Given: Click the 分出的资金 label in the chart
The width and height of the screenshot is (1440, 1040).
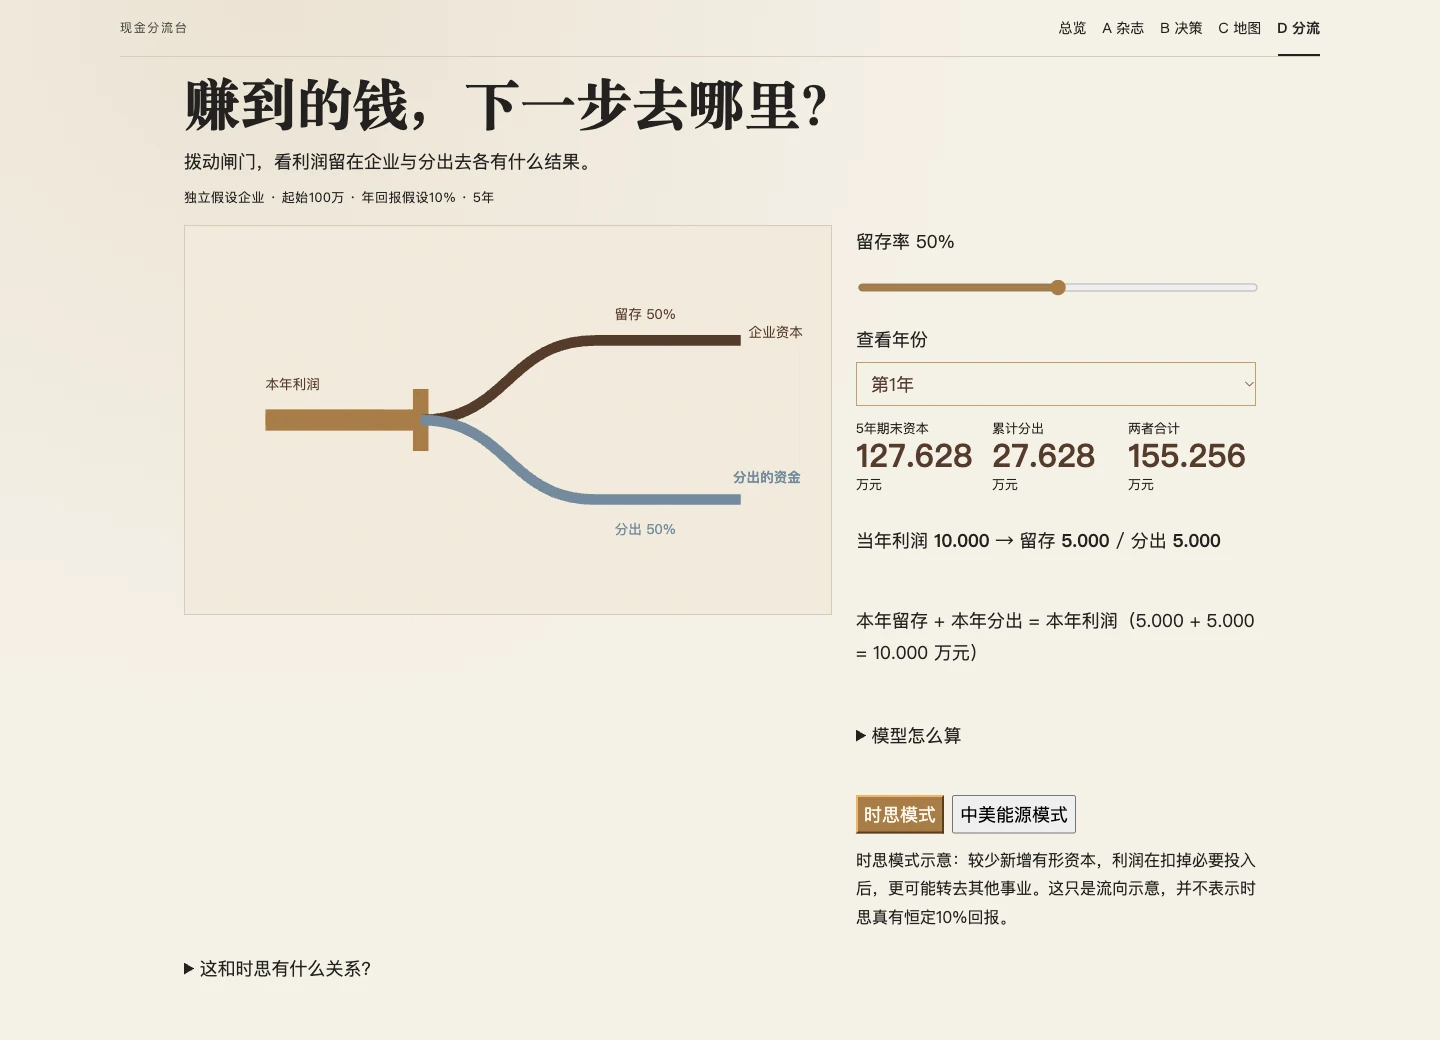Looking at the screenshot, I should pyautogui.click(x=766, y=477).
